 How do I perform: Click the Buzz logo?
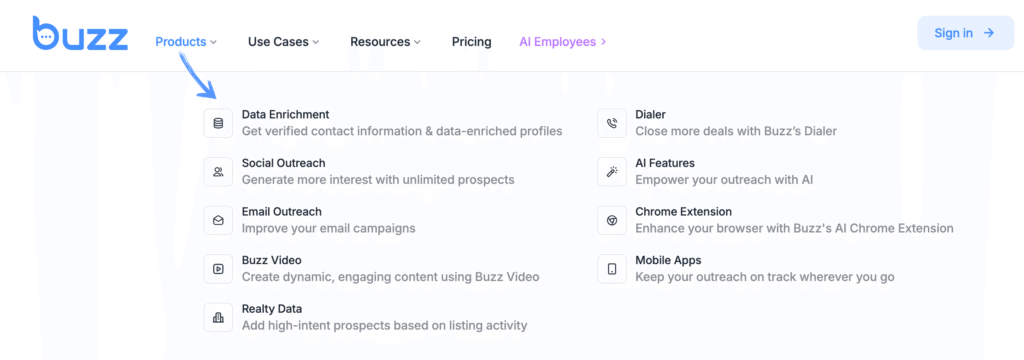(x=80, y=34)
